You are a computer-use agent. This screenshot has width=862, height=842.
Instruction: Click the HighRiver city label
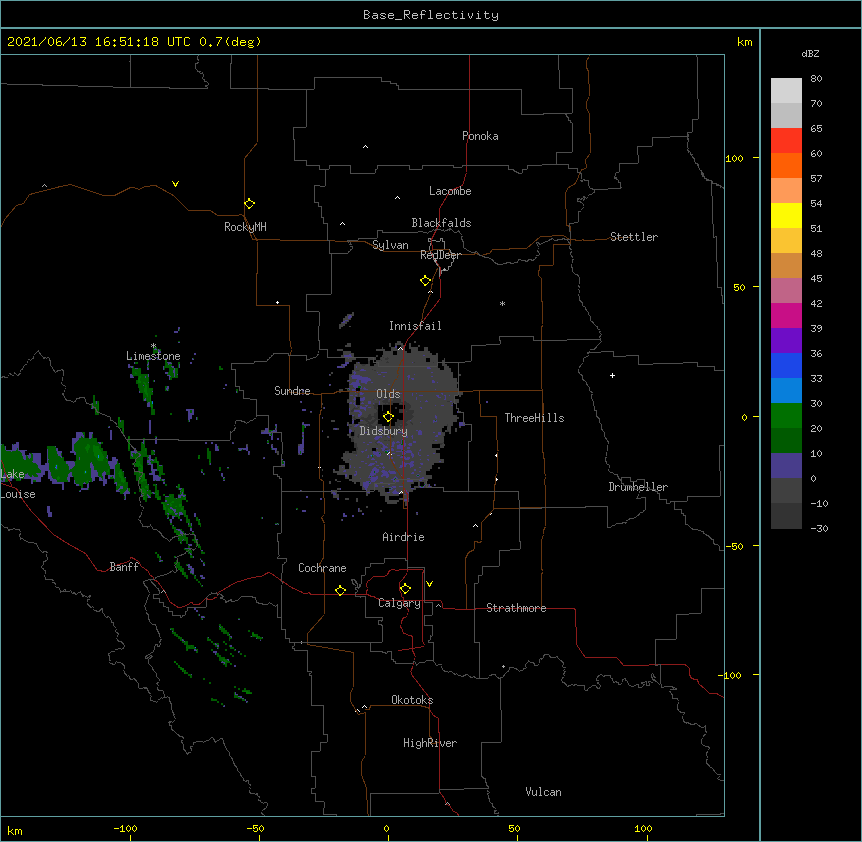point(430,743)
